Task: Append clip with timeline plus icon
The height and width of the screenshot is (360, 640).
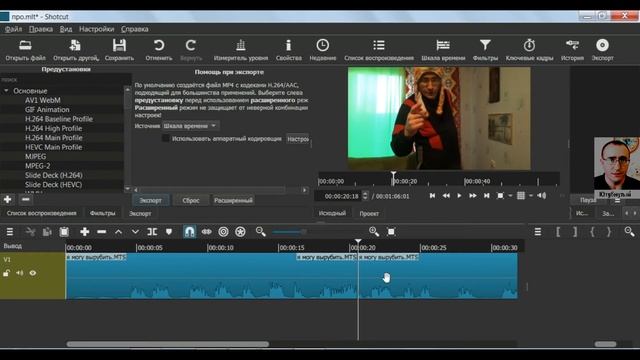Action: [x=84, y=232]
